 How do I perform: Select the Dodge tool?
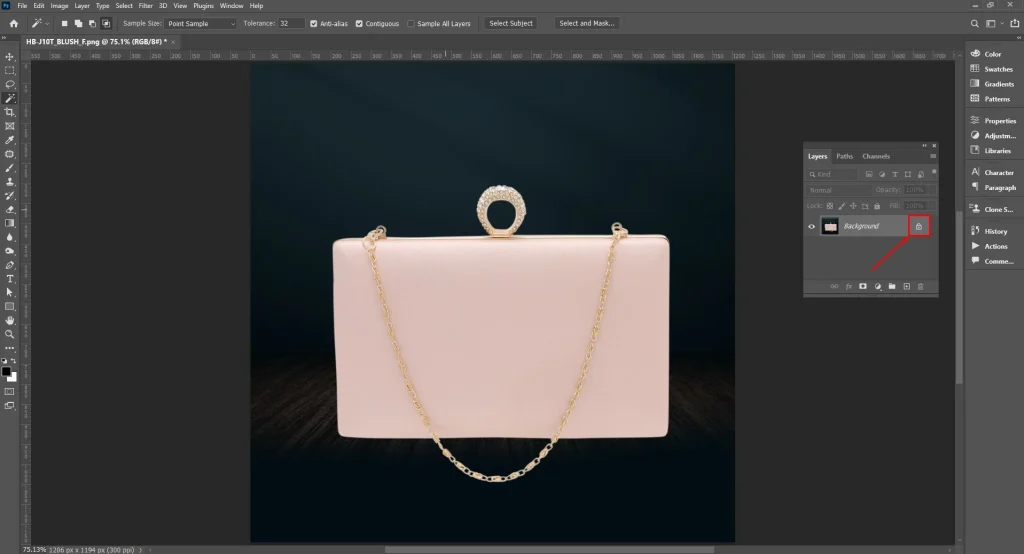pos(10,251)
